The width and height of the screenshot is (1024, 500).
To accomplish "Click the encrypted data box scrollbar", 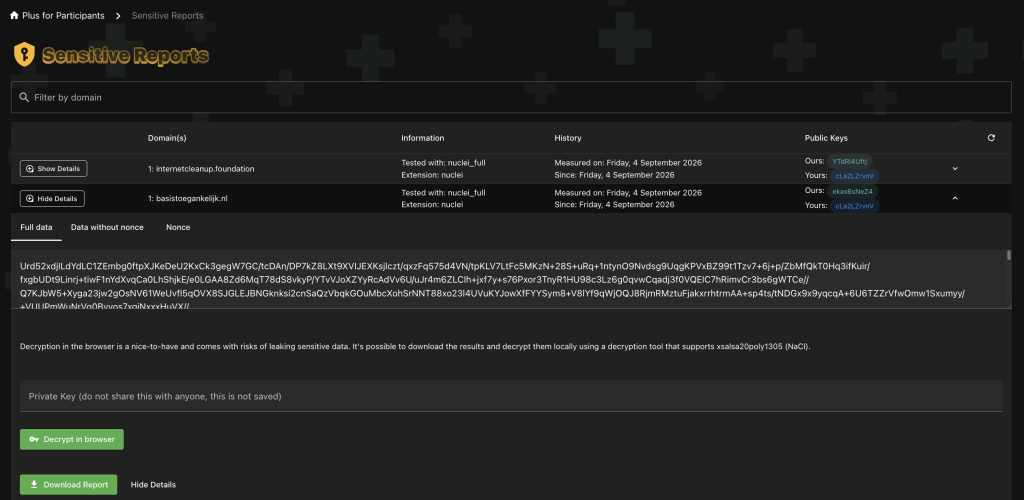I will (1009, 255).
